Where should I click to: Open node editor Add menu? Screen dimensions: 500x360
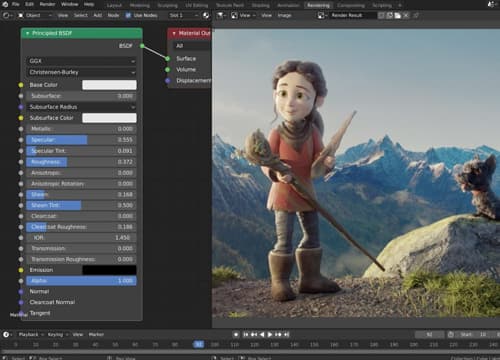coord(98,15)
